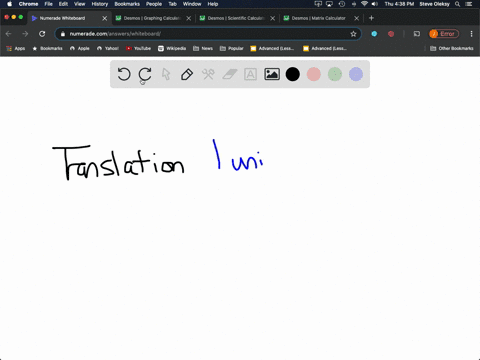Open the People menu
This screenshot has height=360, width=480.
[x=154, y=4]
